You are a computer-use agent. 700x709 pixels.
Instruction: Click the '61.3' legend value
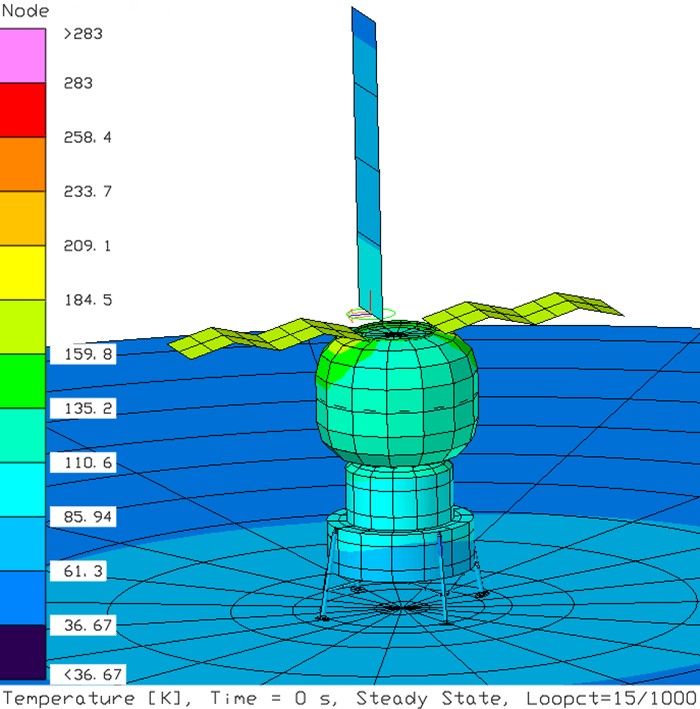click(83, 571)
